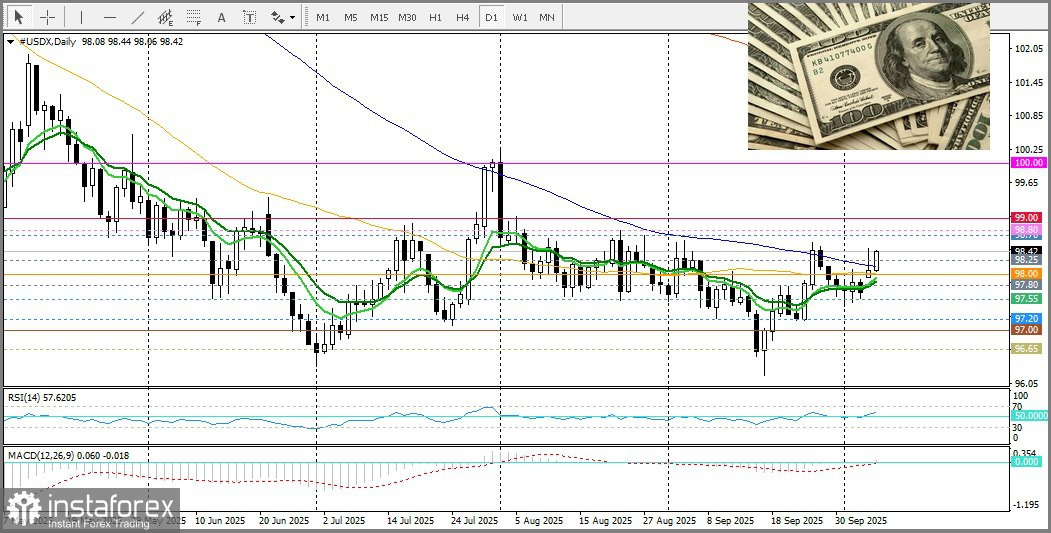Select the MN monthly timeframe
1051x533 pixels.
pos(547,17)
